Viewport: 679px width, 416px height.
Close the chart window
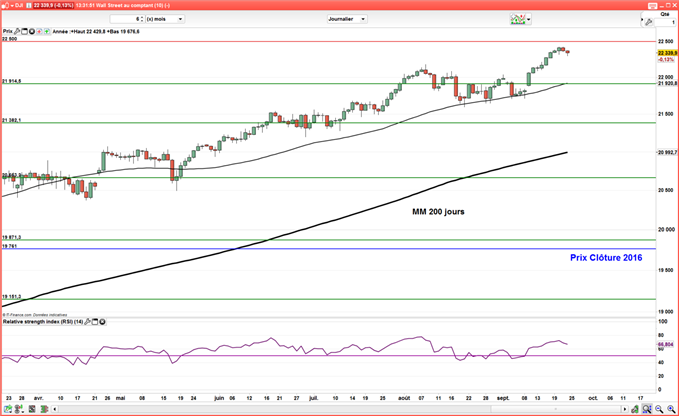[x=674, y=5]
